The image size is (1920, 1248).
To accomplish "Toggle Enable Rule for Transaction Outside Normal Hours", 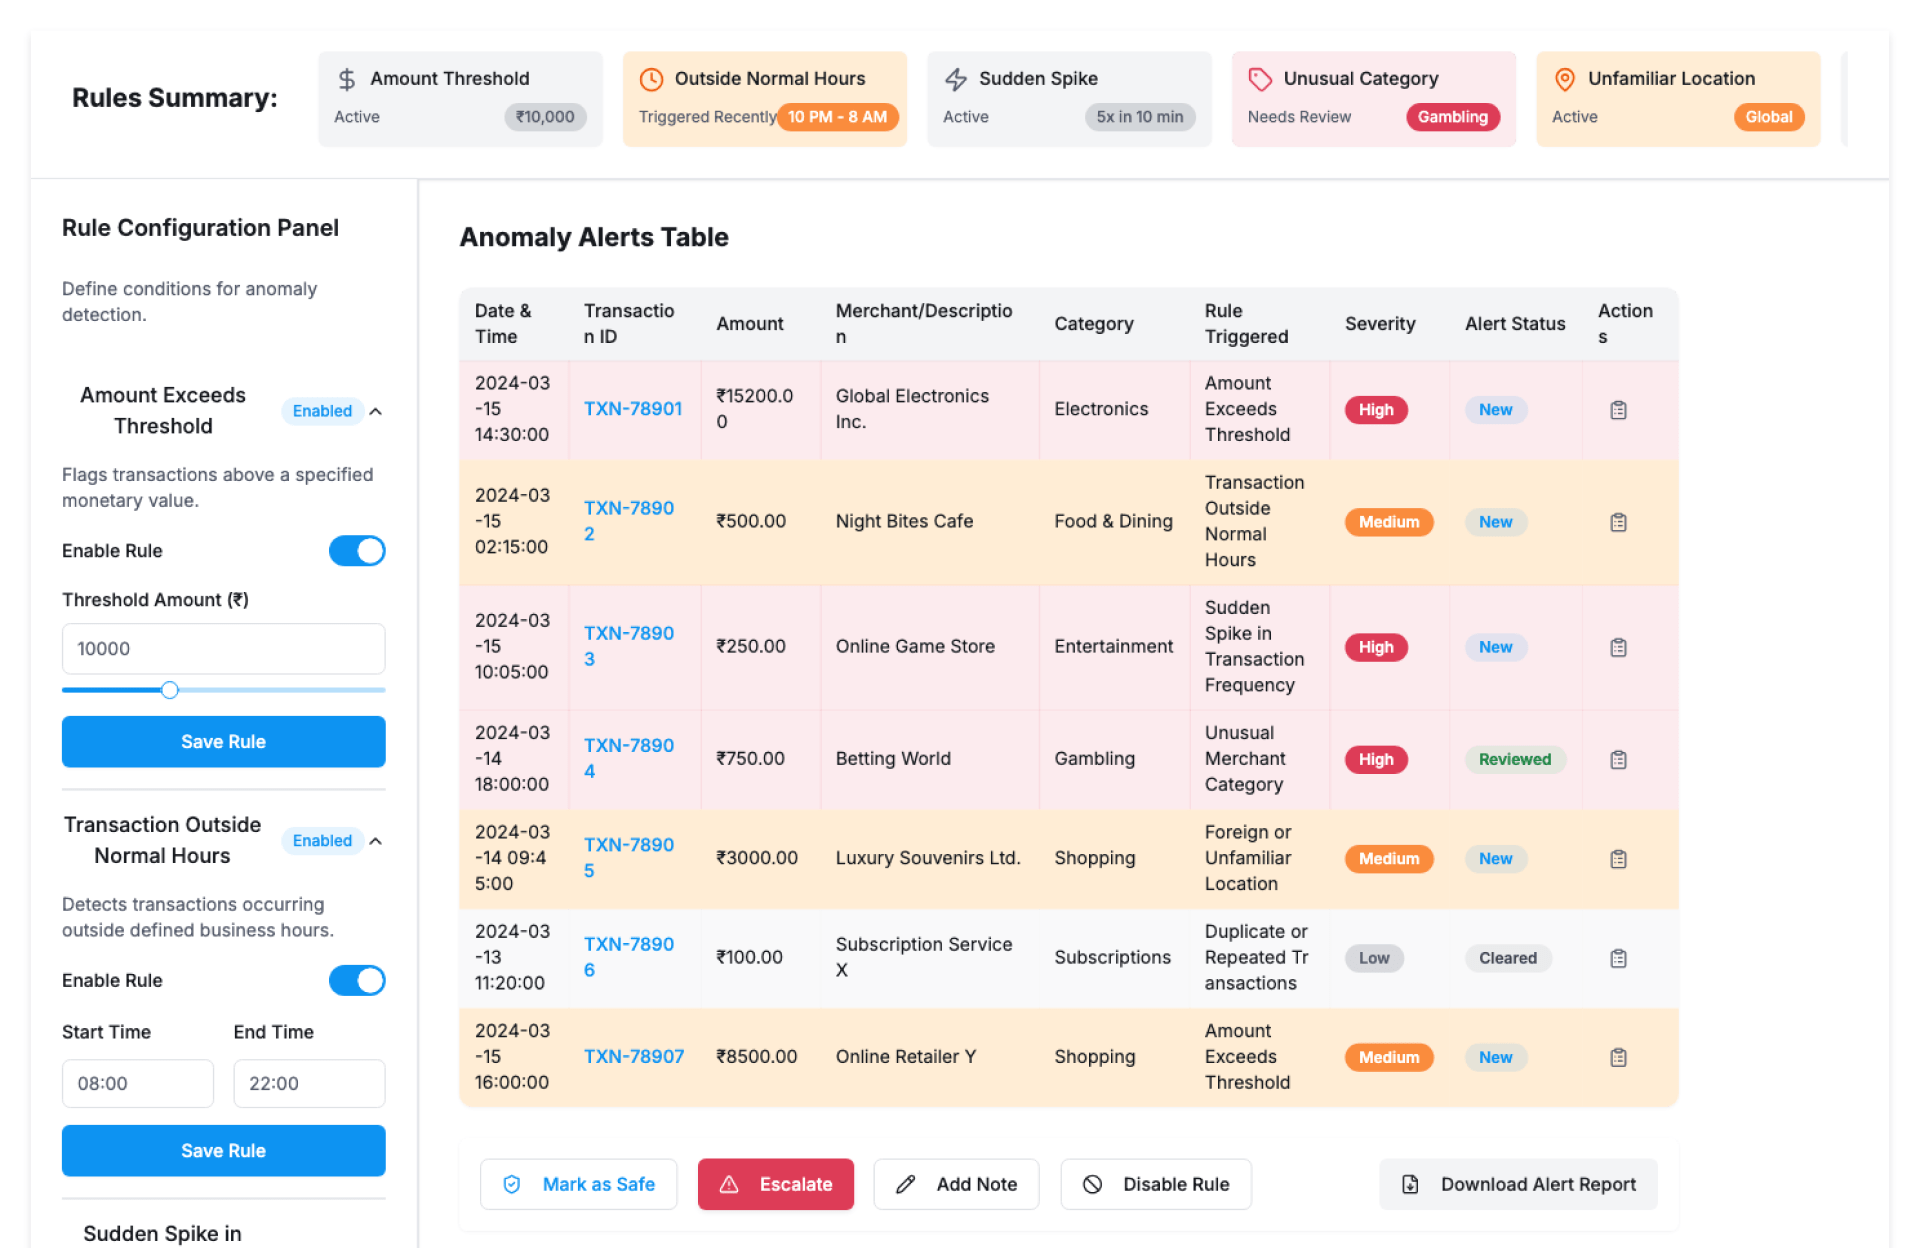I will coord(357,980).
